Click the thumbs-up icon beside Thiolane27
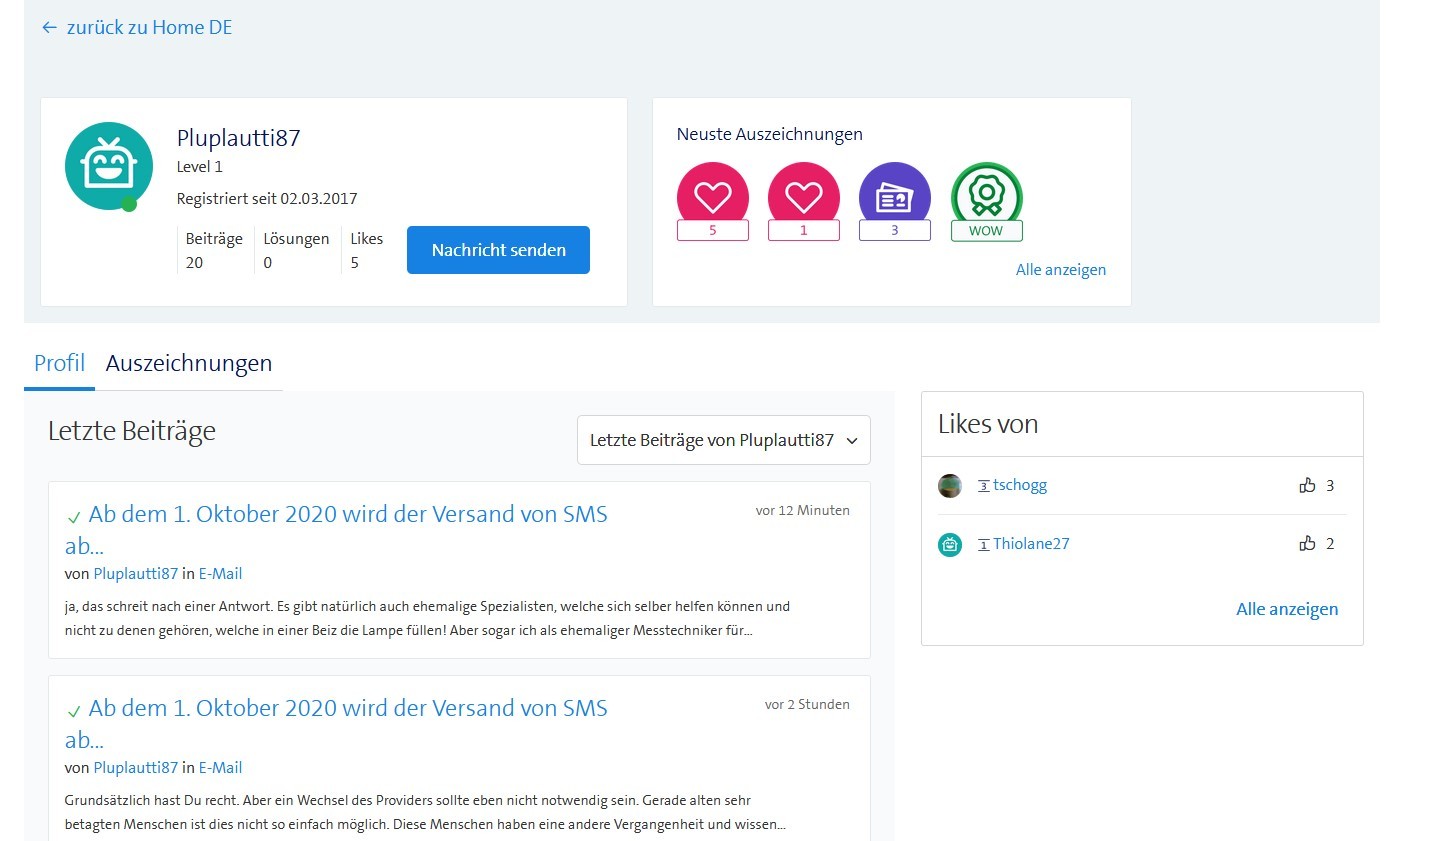This screenshot has height=841, width=1430. click(1307, 544)
